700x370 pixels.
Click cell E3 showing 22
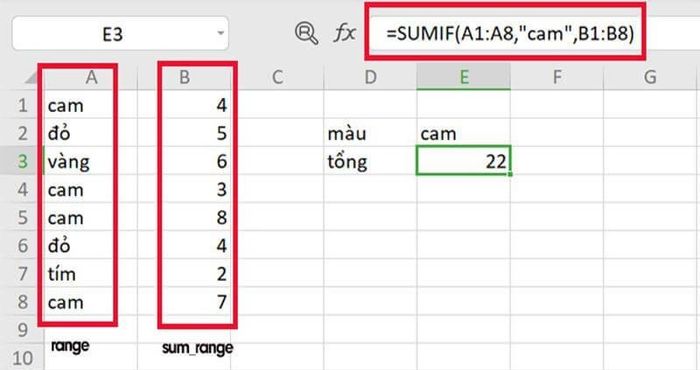pyautogui.click(x=463, y=161)
